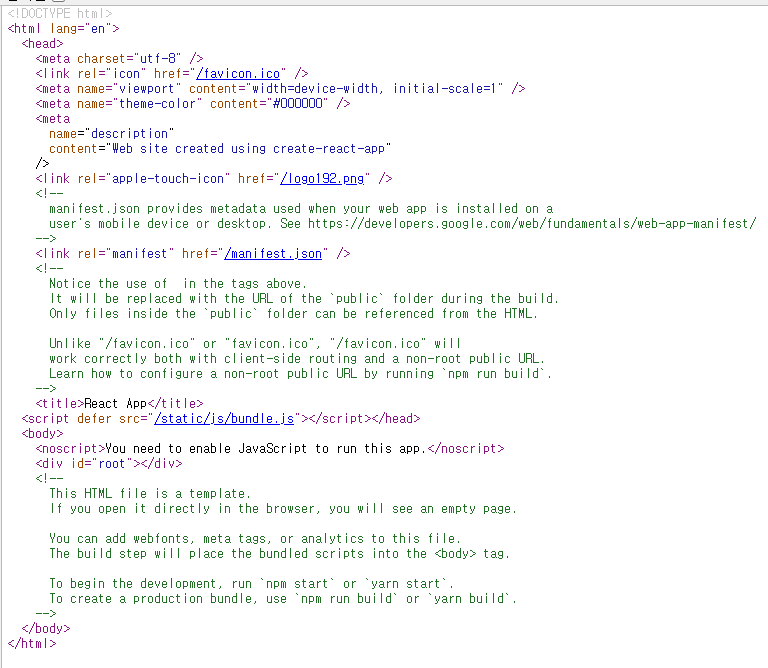The width and height of the screenshot is (768, 668).
Task: Click the opening <head> tag
Action: click(x=42, y=44)
